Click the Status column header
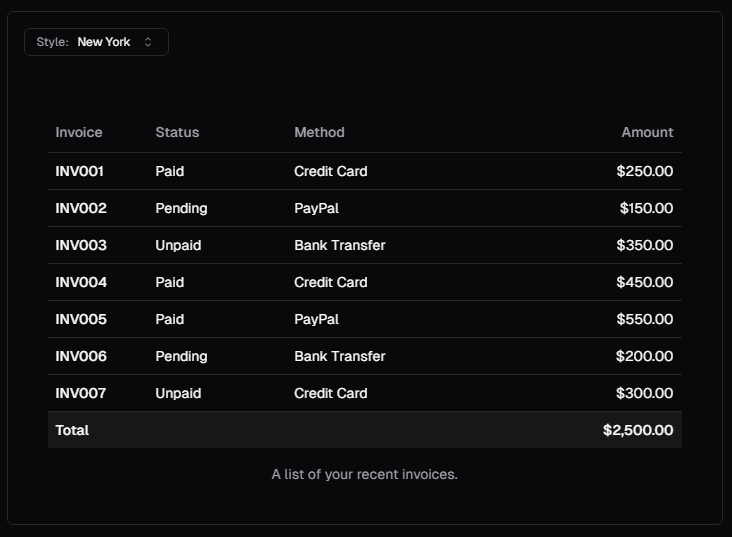 click(x=177, y=133)
